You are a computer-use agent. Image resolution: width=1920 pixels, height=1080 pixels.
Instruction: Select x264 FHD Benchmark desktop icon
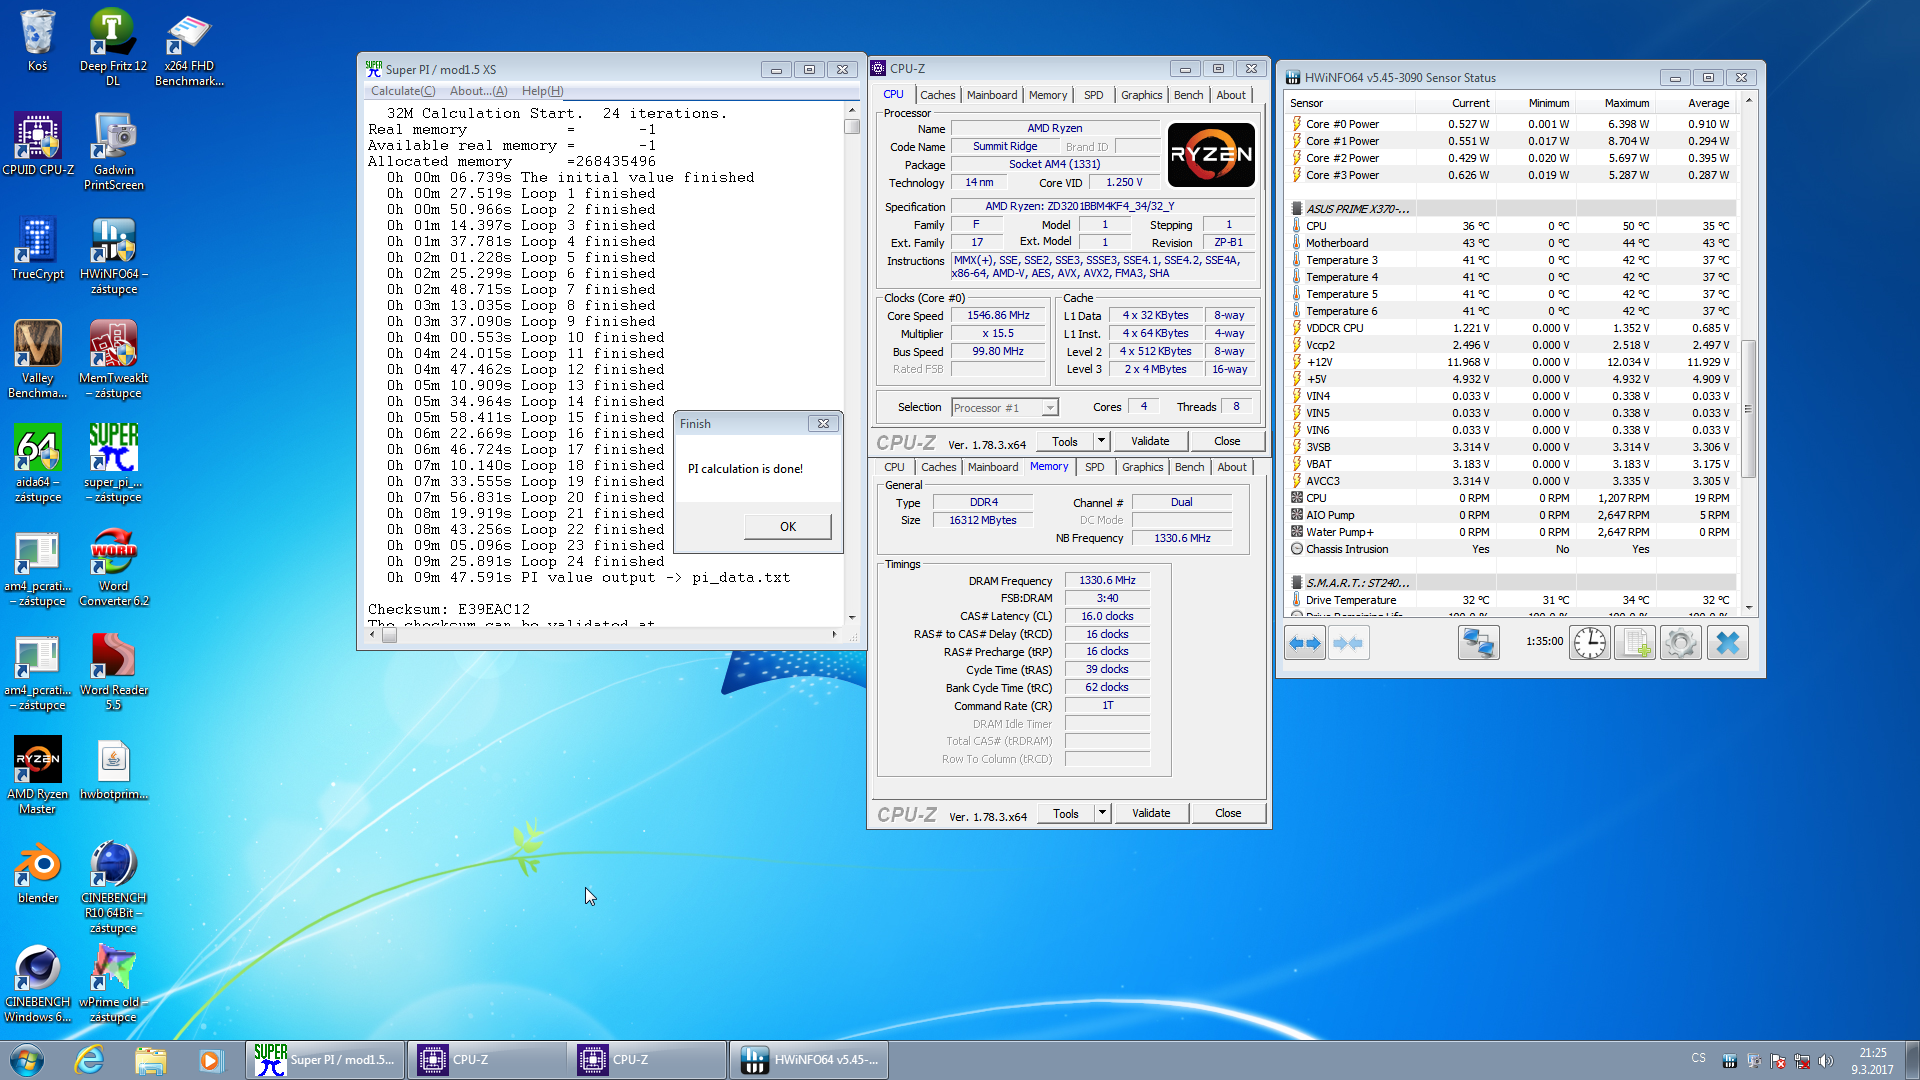pos(189,48)
